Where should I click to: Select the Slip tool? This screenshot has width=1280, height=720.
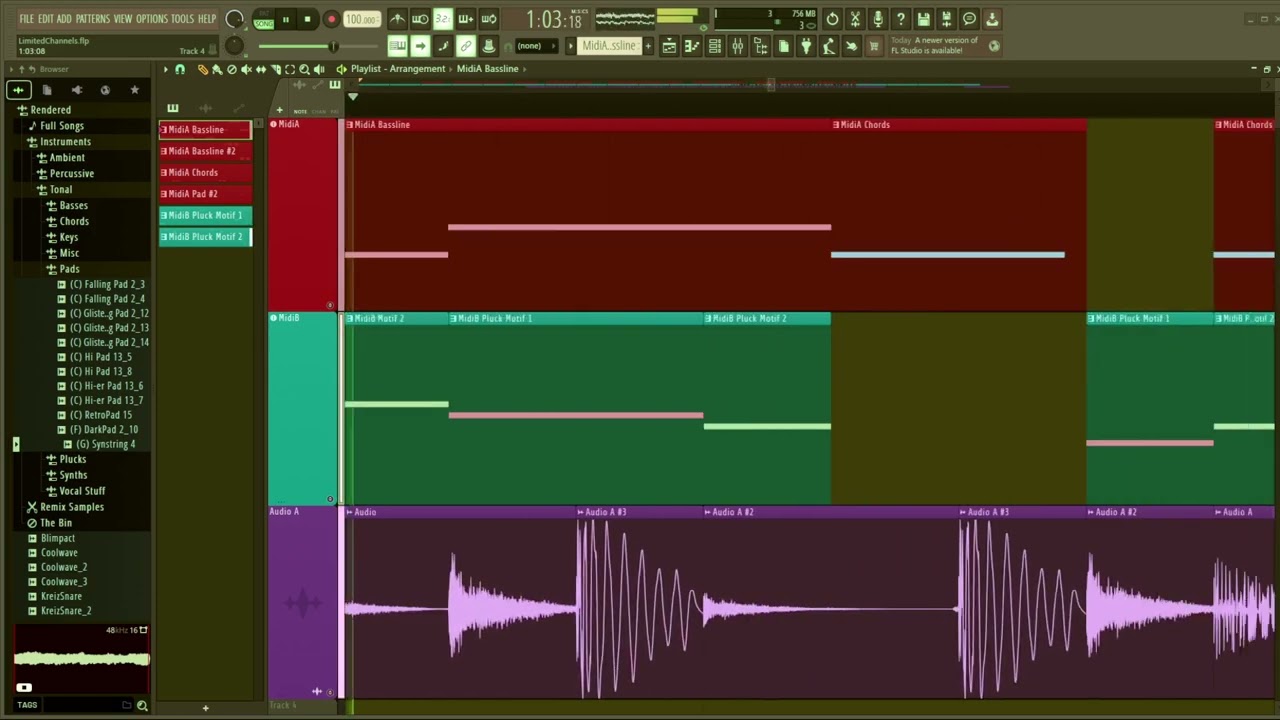pos(261,69)
